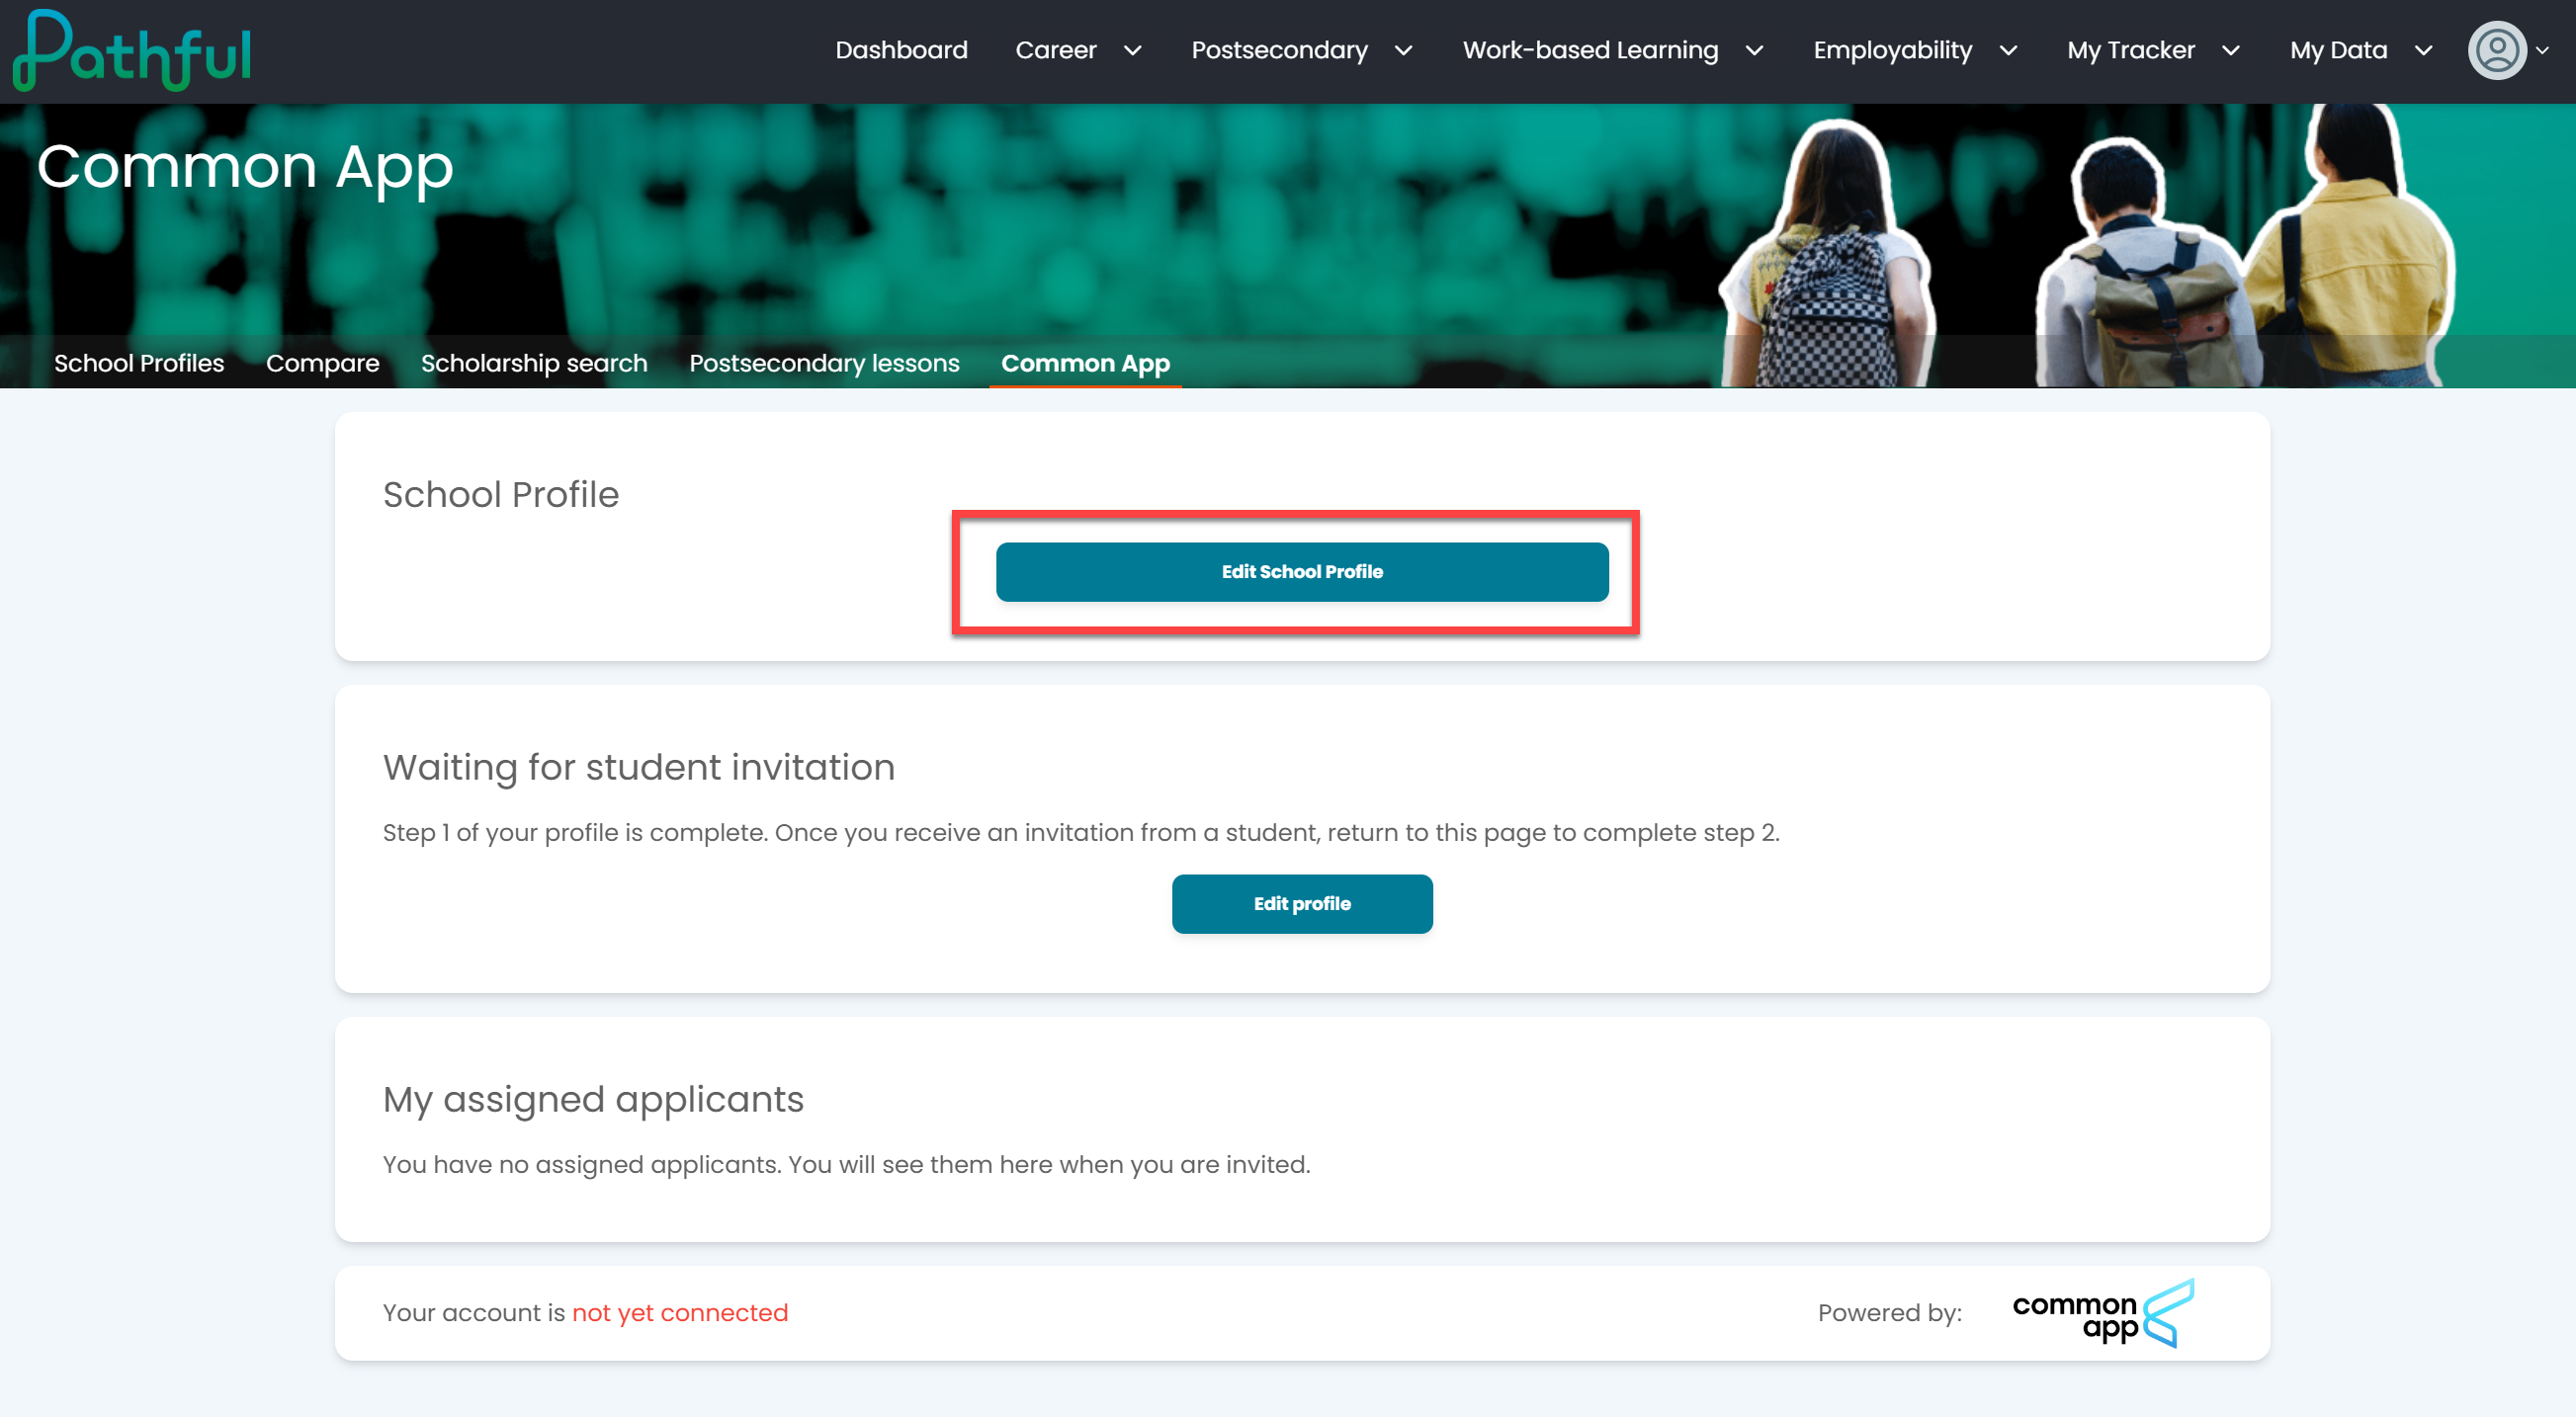Click the Edit School Profile button

1302,572
